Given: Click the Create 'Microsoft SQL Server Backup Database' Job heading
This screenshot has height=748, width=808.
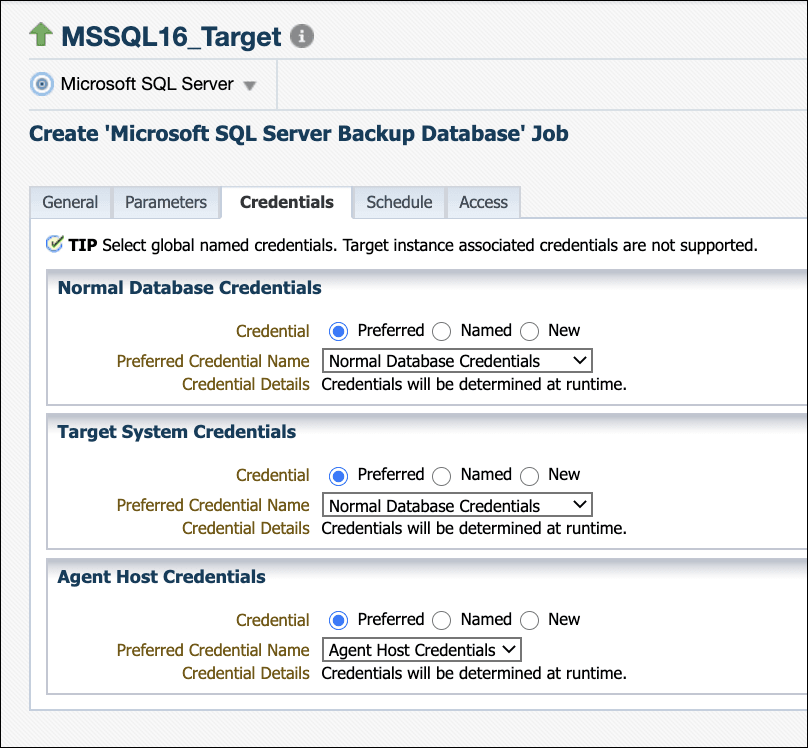Looking at the screenshot, I should [299, 133].
